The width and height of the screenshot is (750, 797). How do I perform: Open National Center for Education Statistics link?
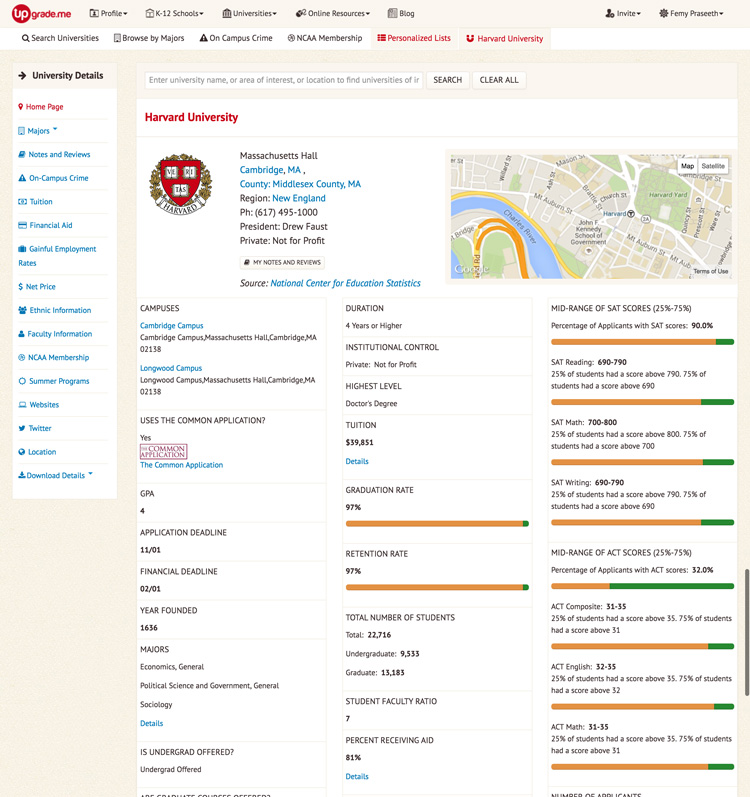[346, 283]
